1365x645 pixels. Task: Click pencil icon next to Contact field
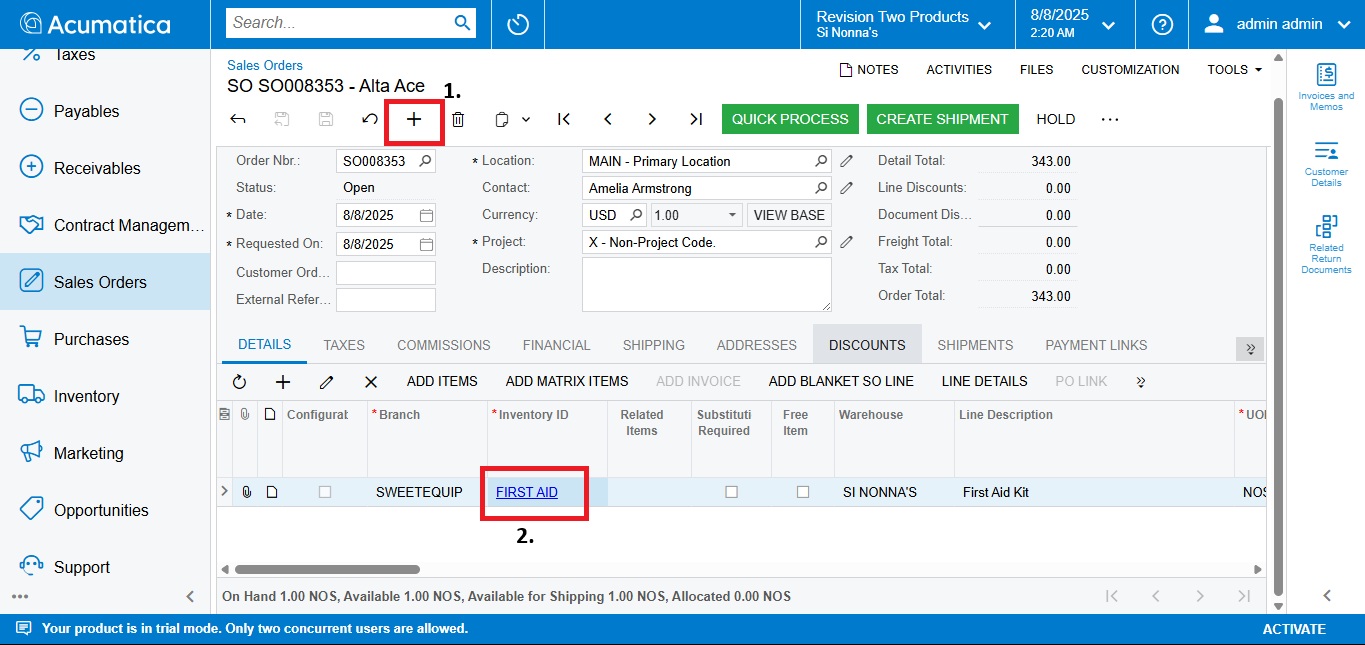coord(846,188)
